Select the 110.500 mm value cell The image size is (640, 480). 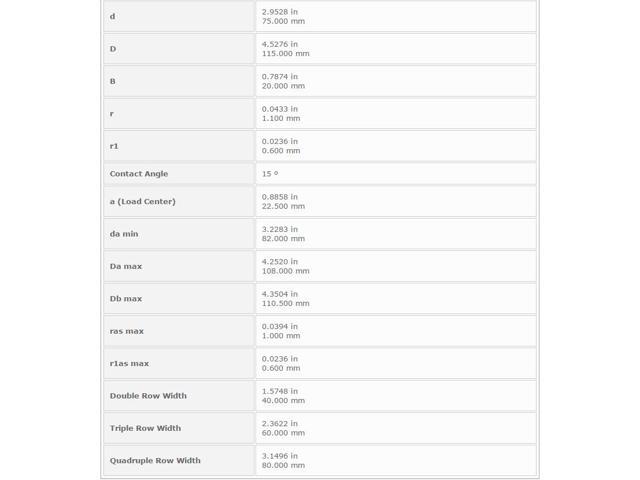pos(396,299)
